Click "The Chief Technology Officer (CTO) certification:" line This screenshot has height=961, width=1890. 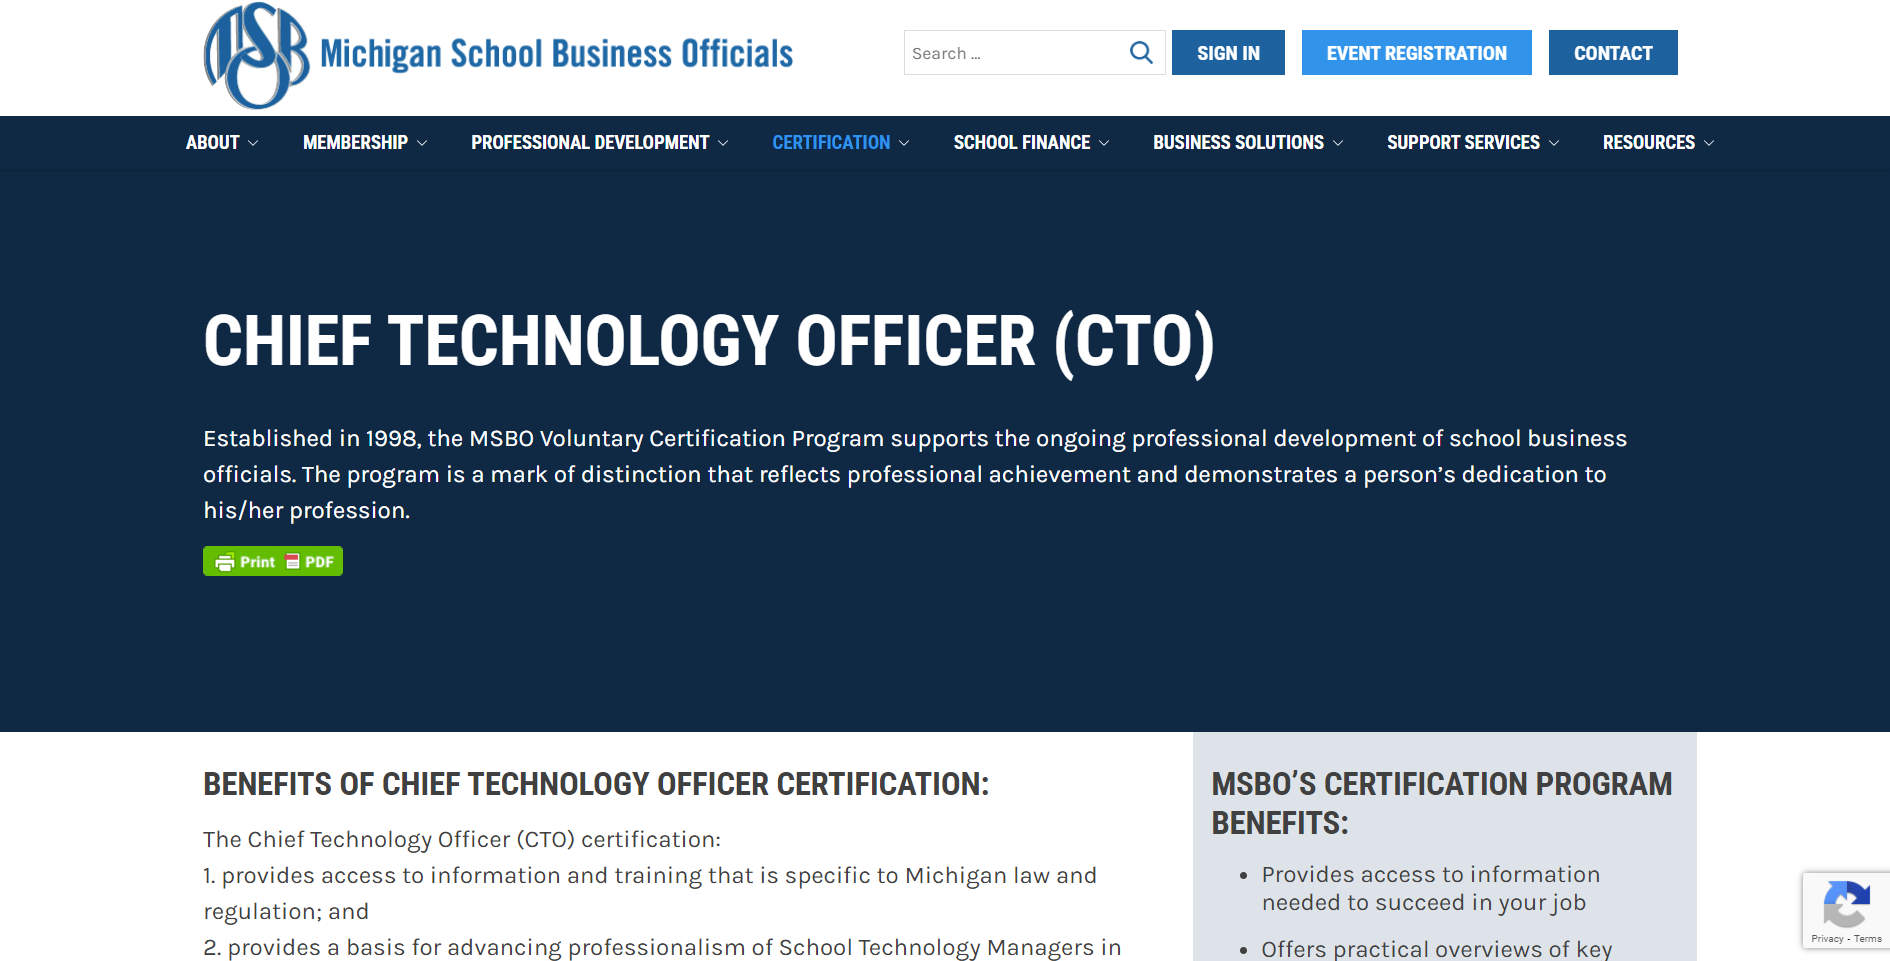[x=462, y=839]
